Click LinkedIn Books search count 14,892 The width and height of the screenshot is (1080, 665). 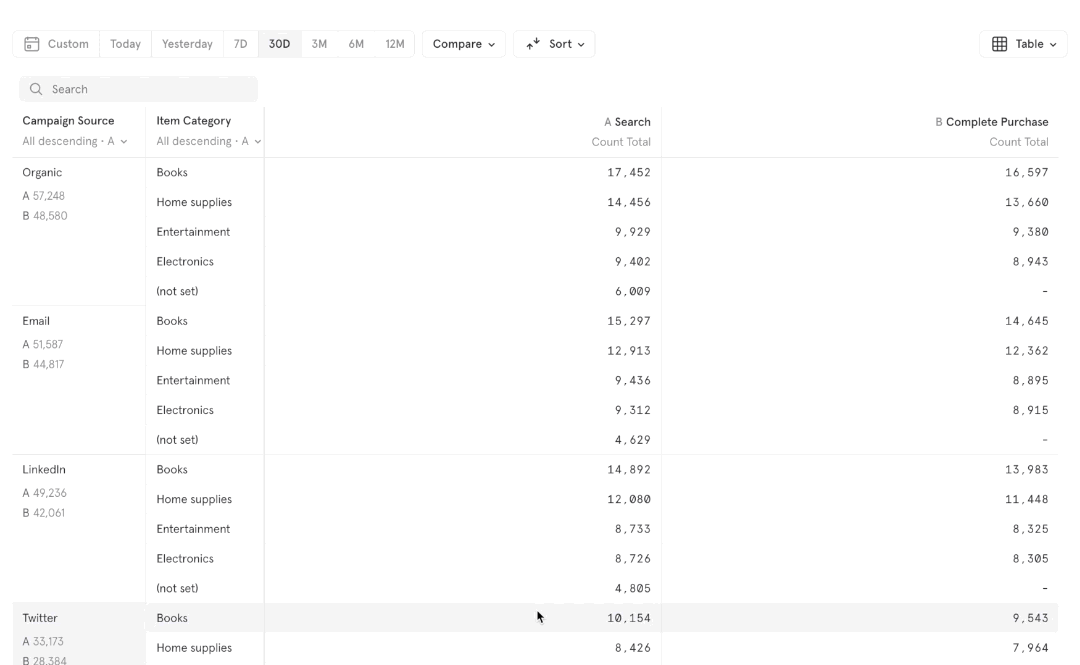tap(629, 470)
